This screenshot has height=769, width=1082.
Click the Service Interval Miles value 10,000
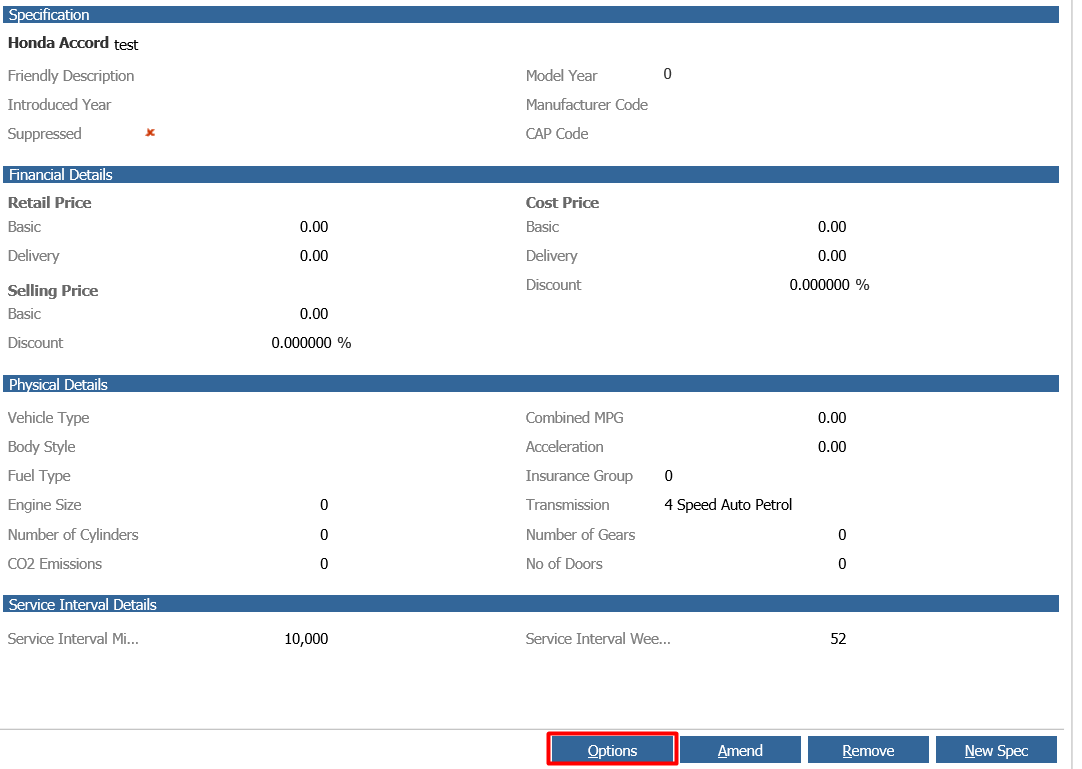click(x=307, y=638)
